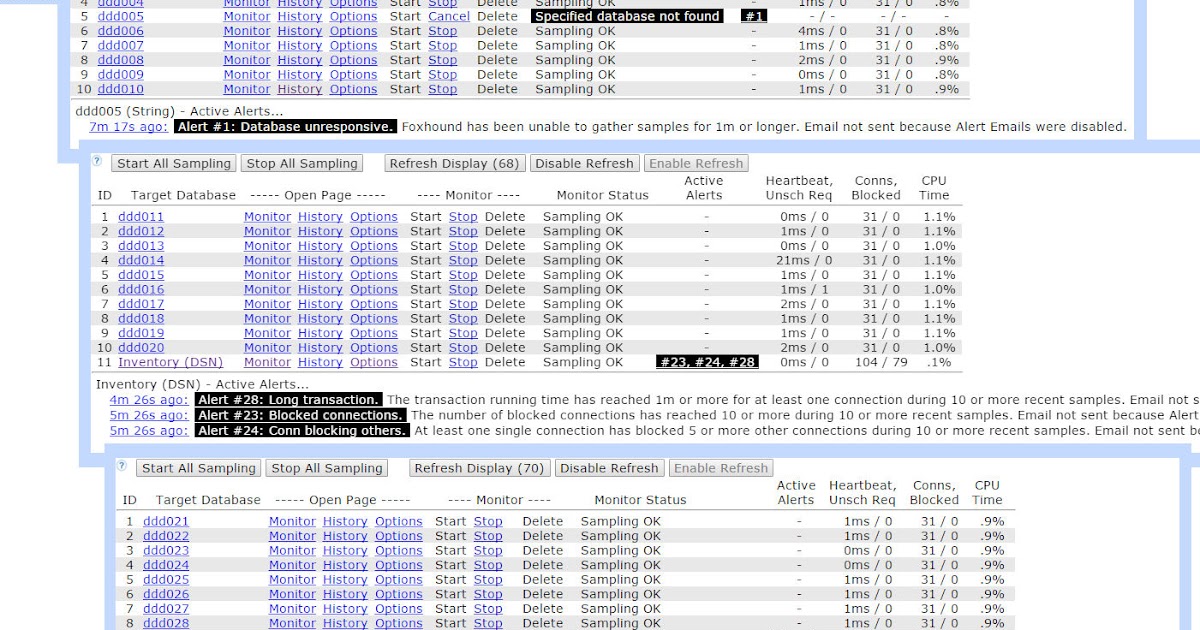This screenshot has height=630, width=1200.
Task: Click the help icon above the ddd021 table
Action: click(120, 466)
